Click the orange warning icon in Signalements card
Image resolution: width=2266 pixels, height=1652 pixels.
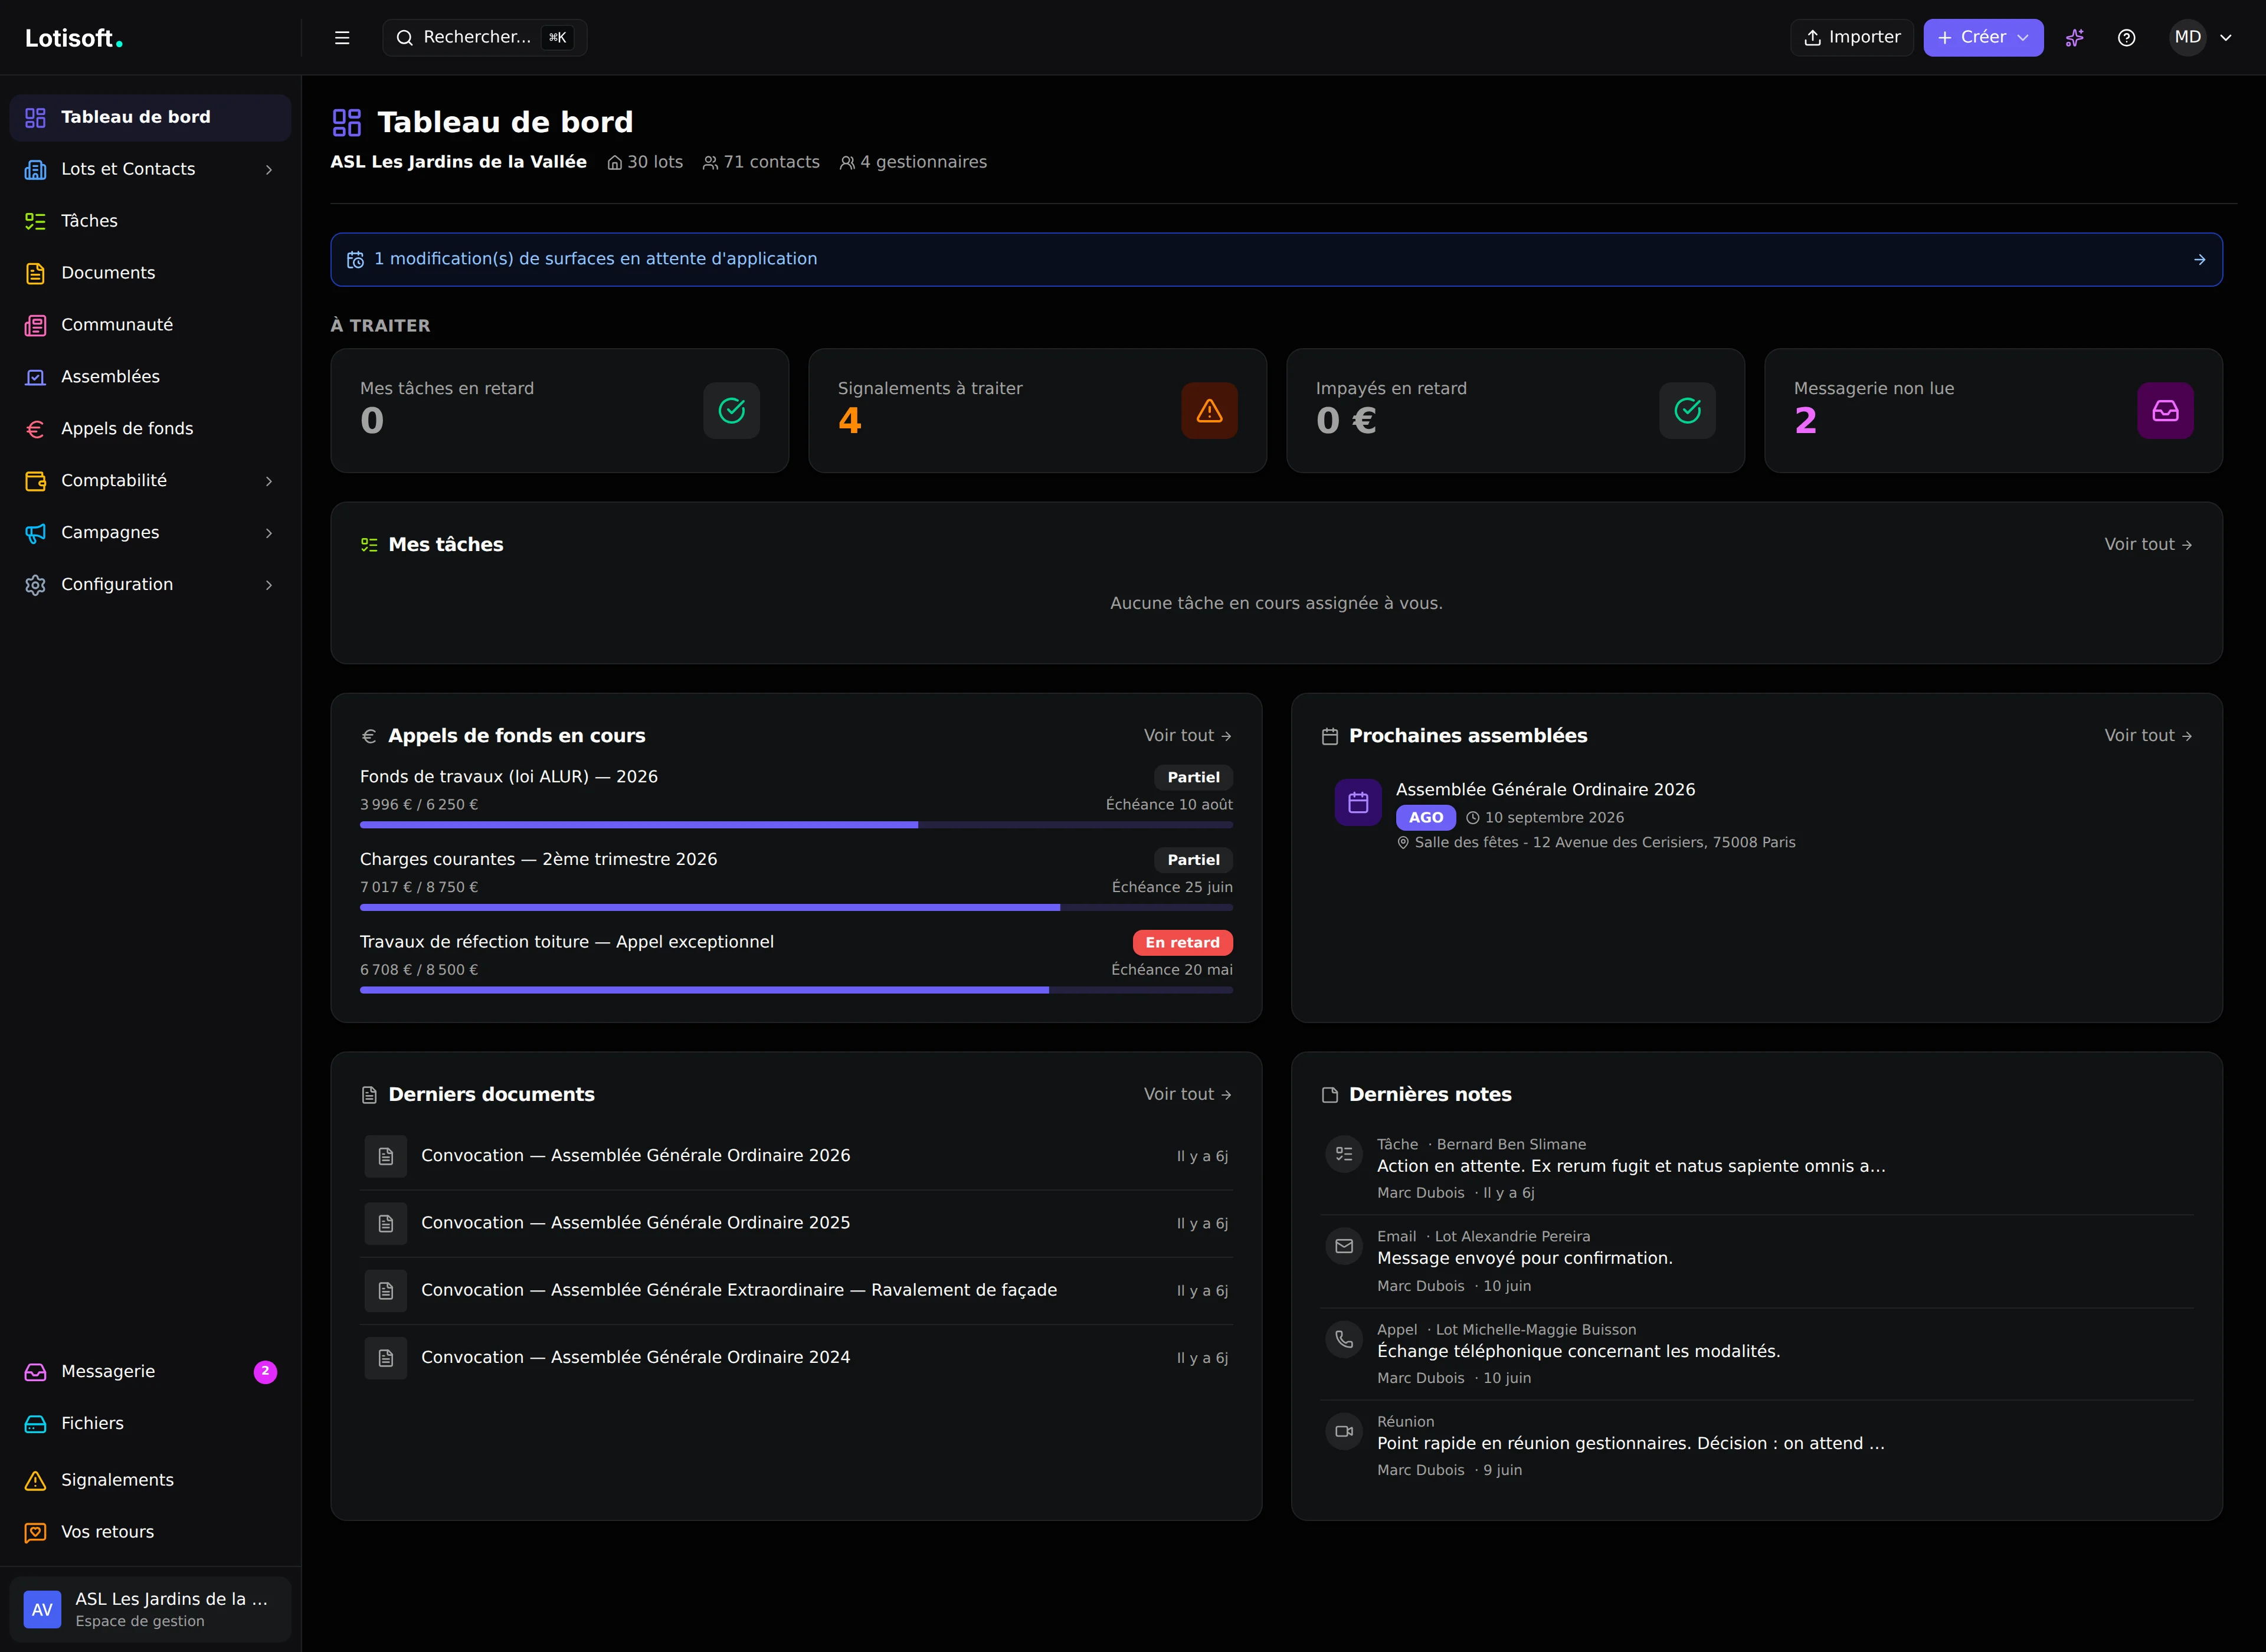(x=1209, y=410)
